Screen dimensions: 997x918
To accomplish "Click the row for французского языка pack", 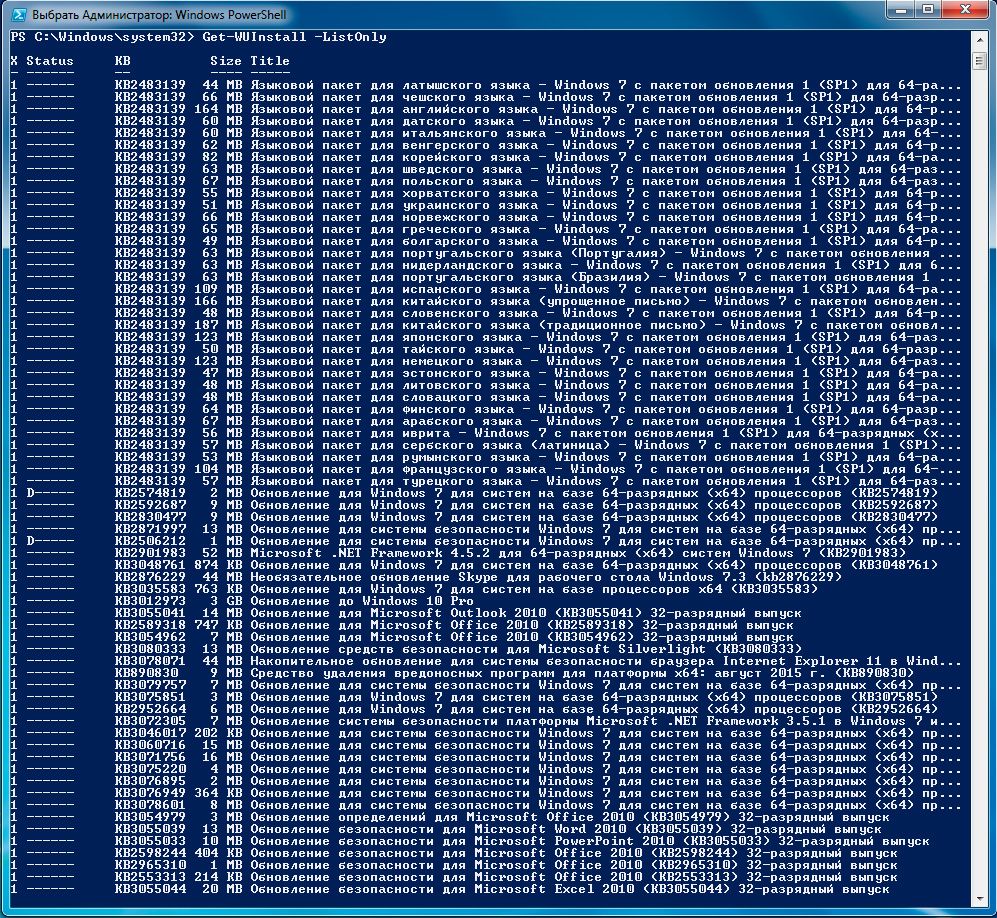I will point(485,469).
